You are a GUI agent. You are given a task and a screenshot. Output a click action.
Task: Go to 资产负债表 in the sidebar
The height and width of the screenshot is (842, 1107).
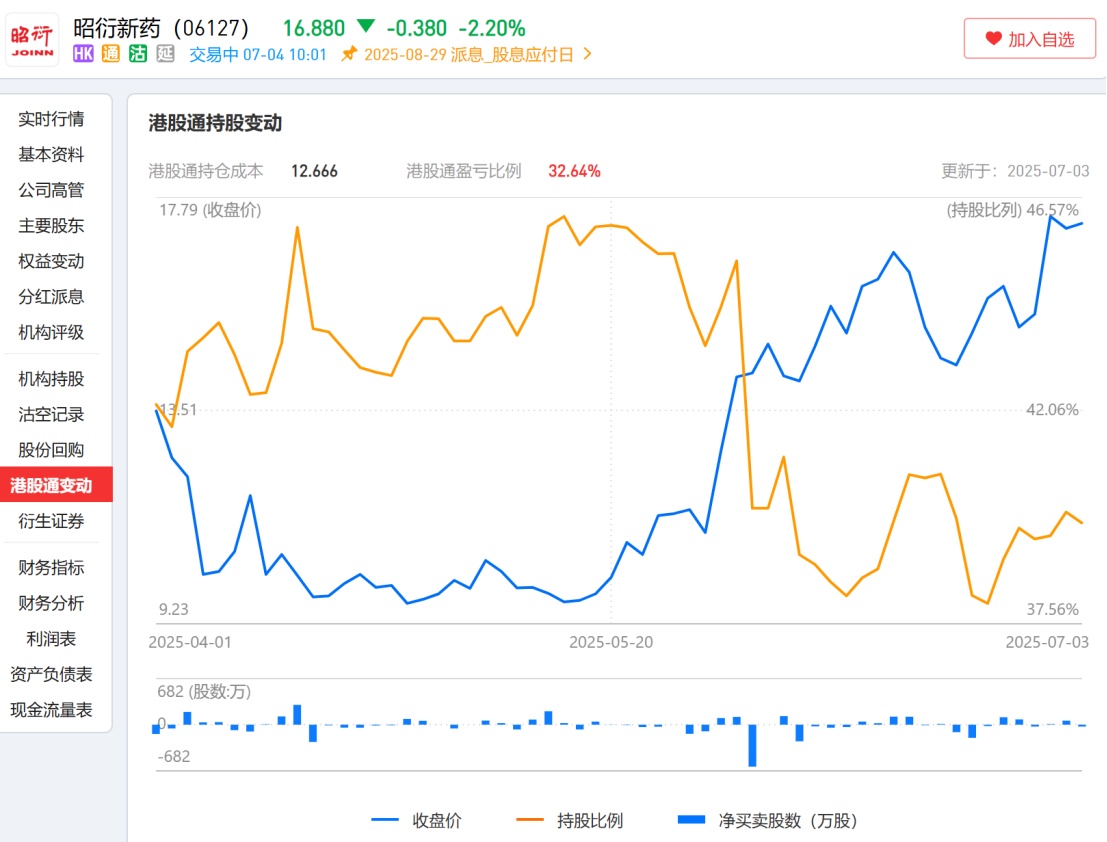(x=51, y=674)
